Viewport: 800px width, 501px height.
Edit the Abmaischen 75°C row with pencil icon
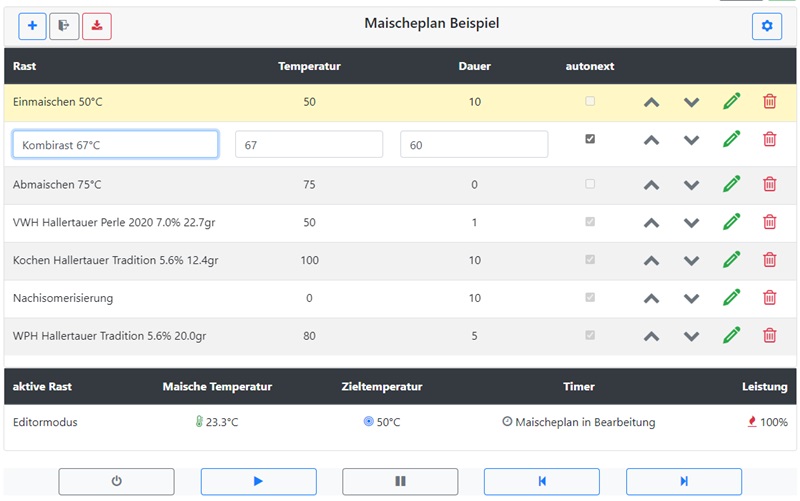731,184
